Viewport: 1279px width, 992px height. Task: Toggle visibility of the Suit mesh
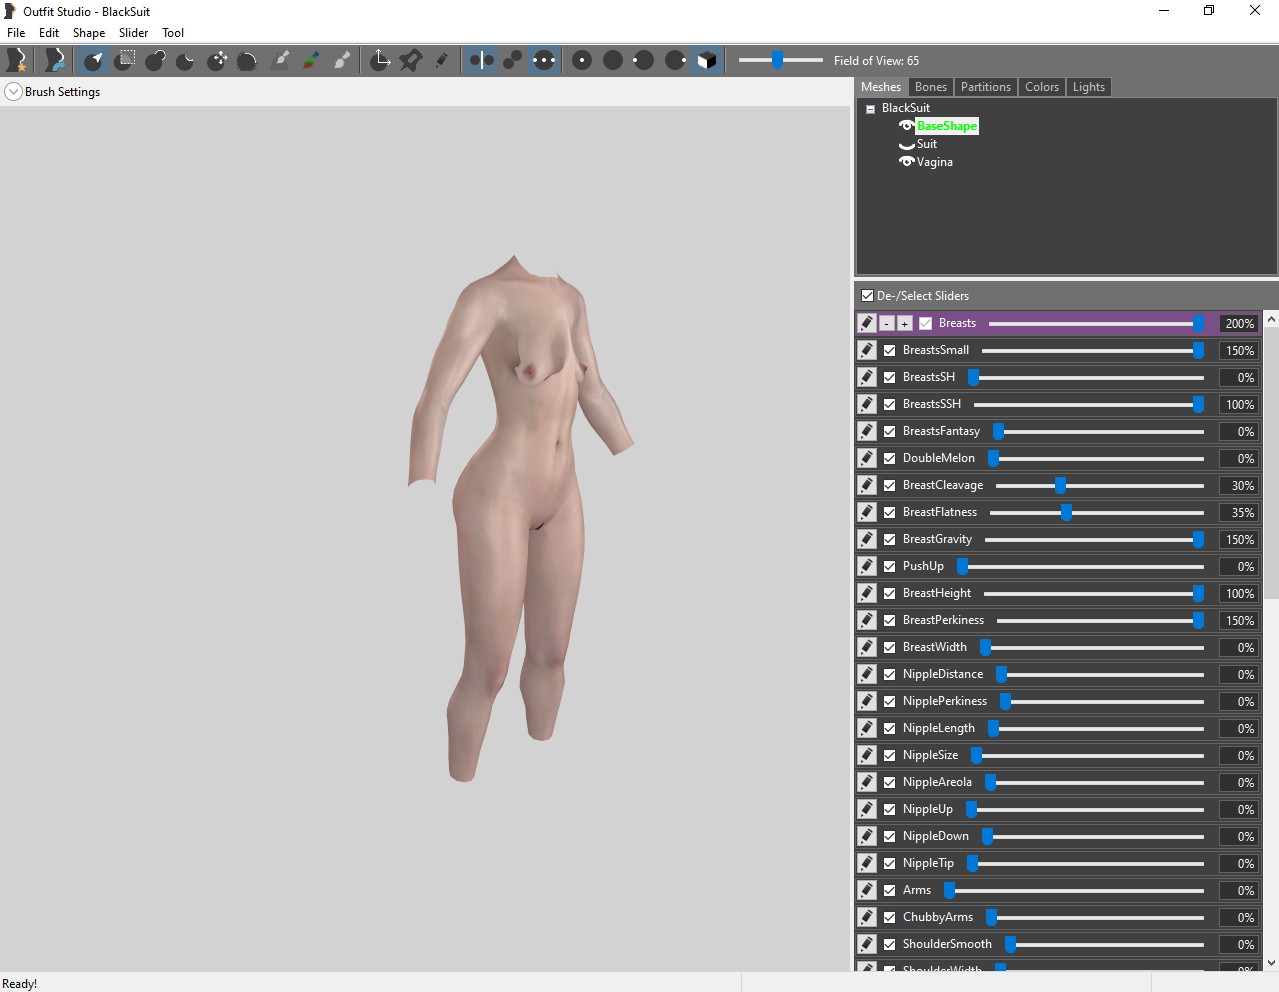pyautogui.click(x=907, y=145)
